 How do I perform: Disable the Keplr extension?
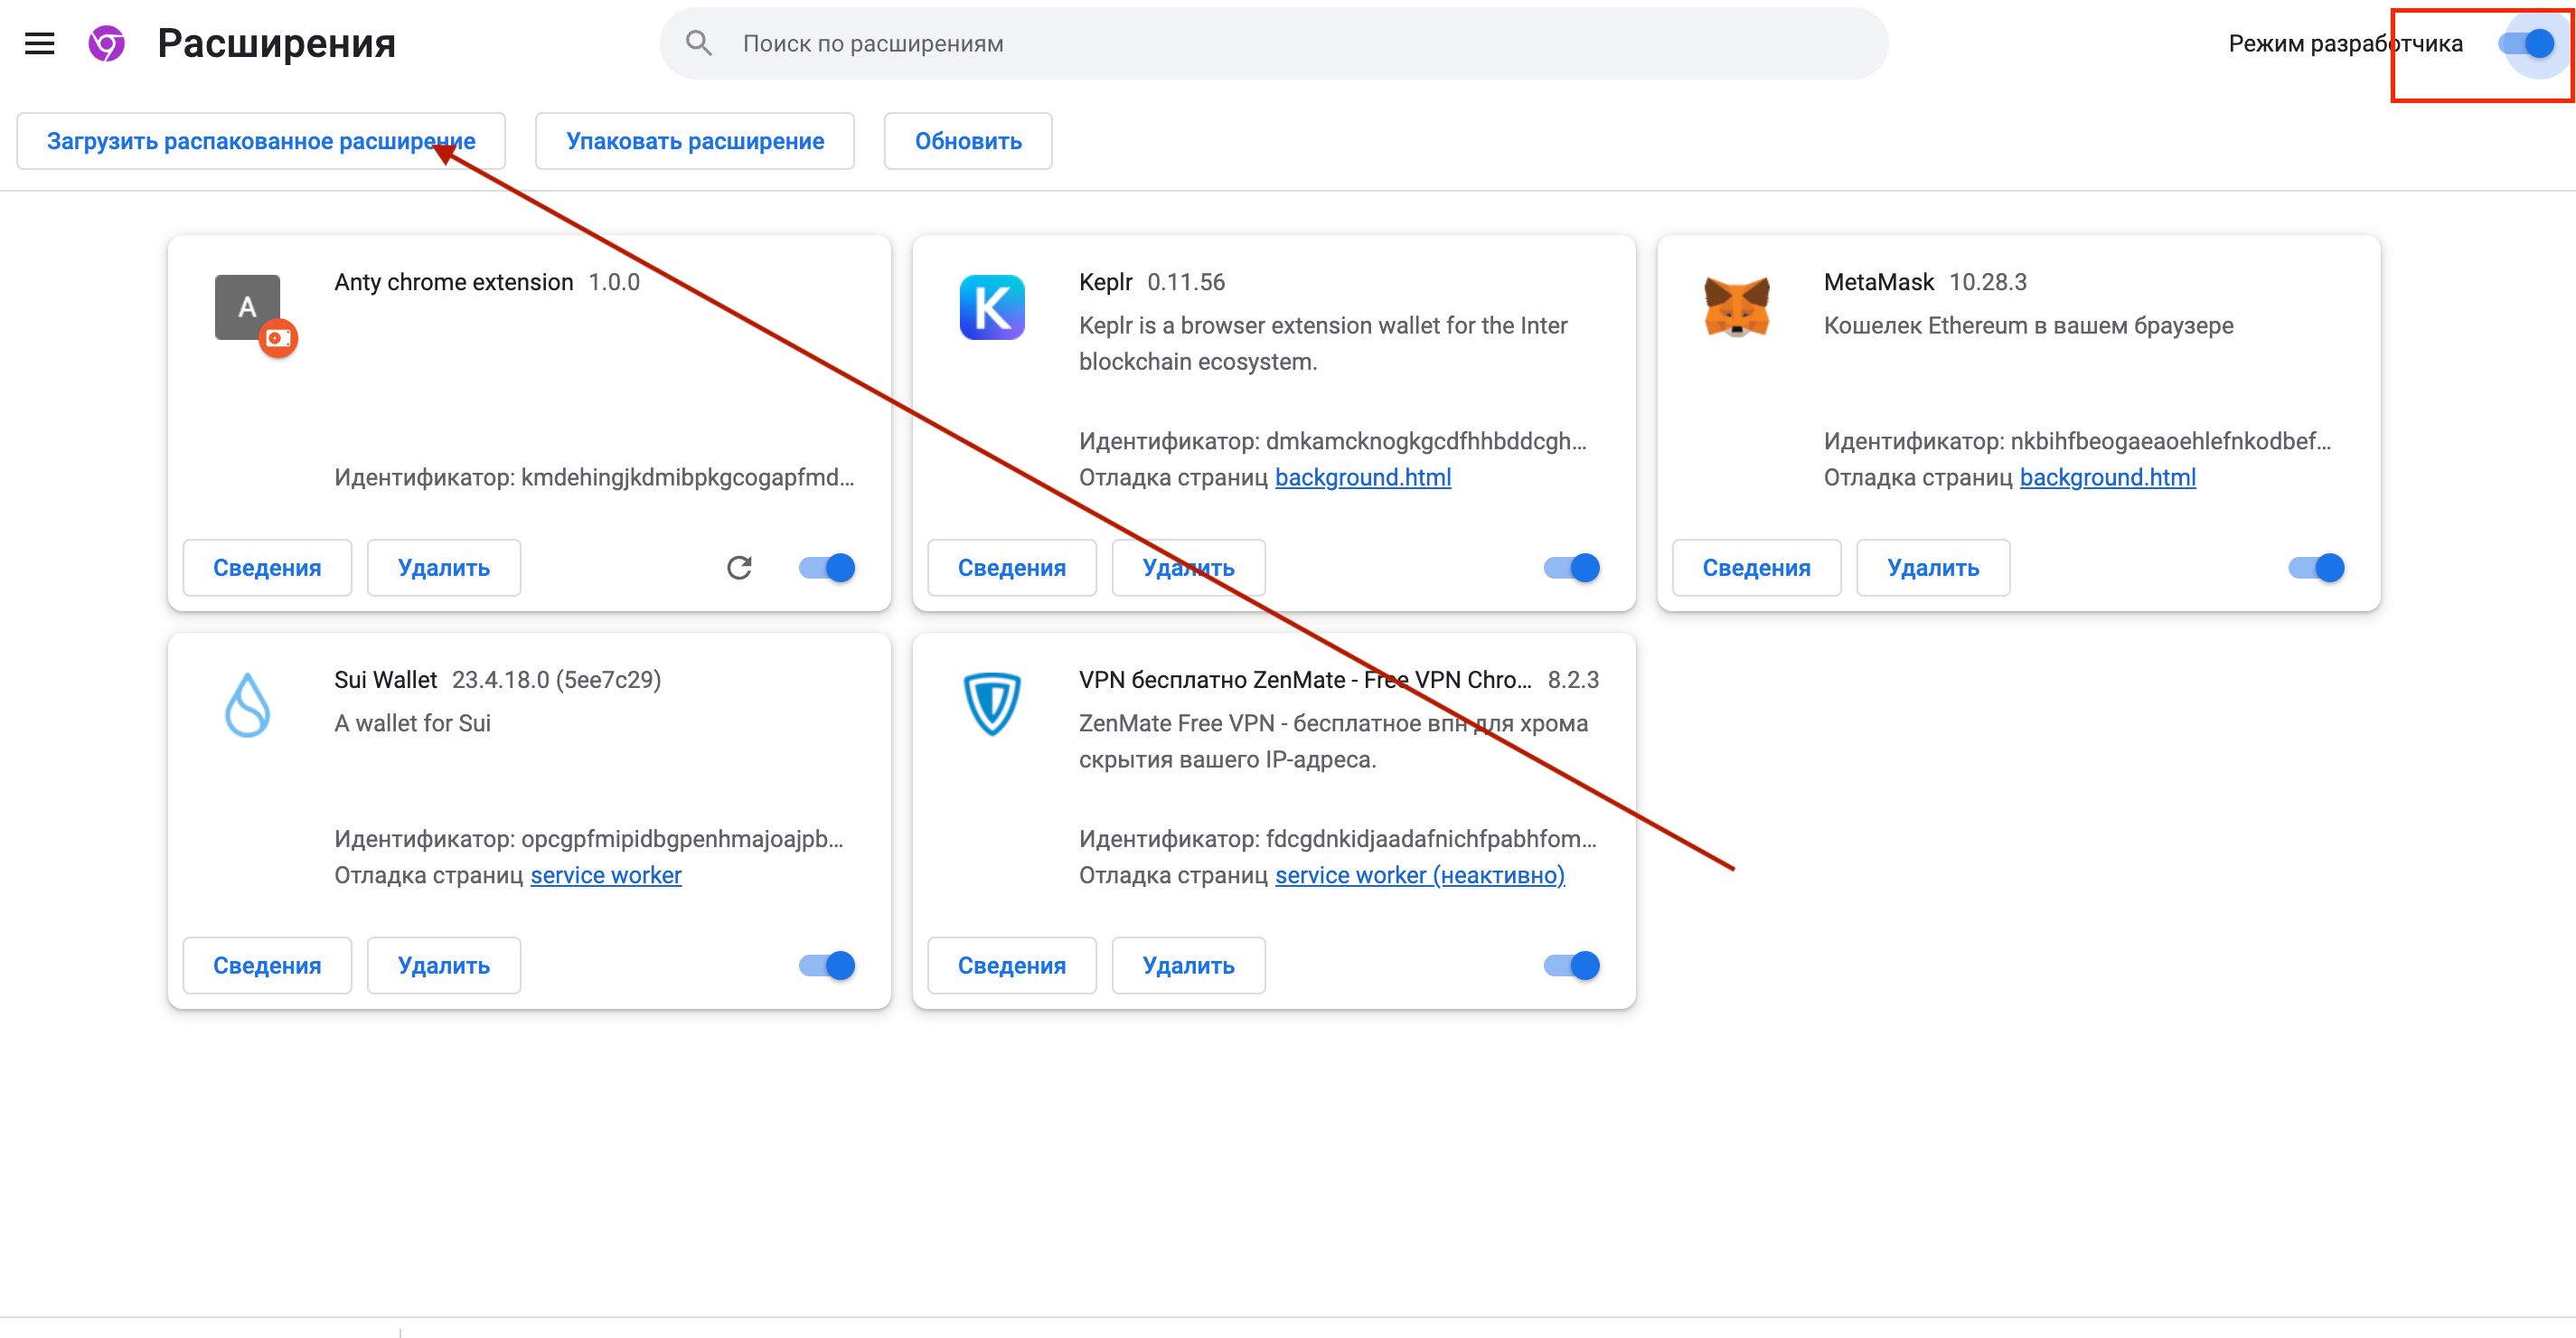[1571, 568]
